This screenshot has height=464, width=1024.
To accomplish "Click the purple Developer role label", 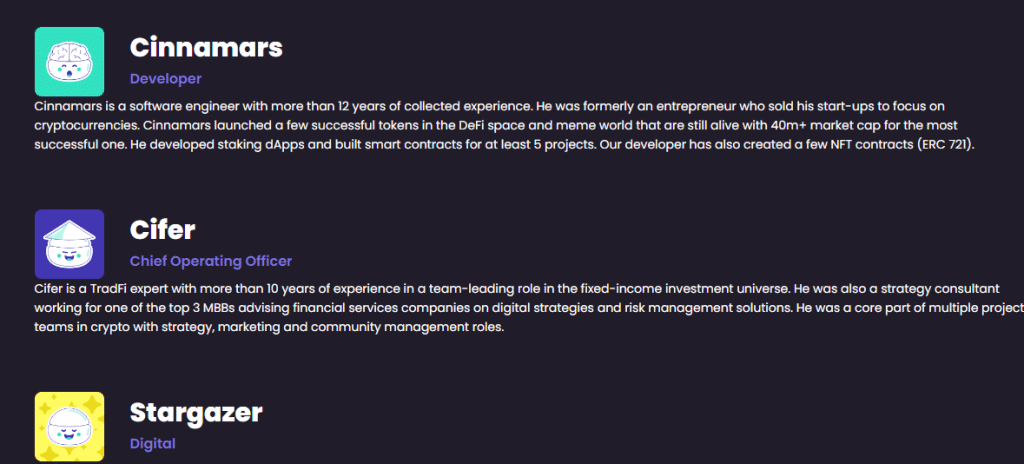I will 165,78.
